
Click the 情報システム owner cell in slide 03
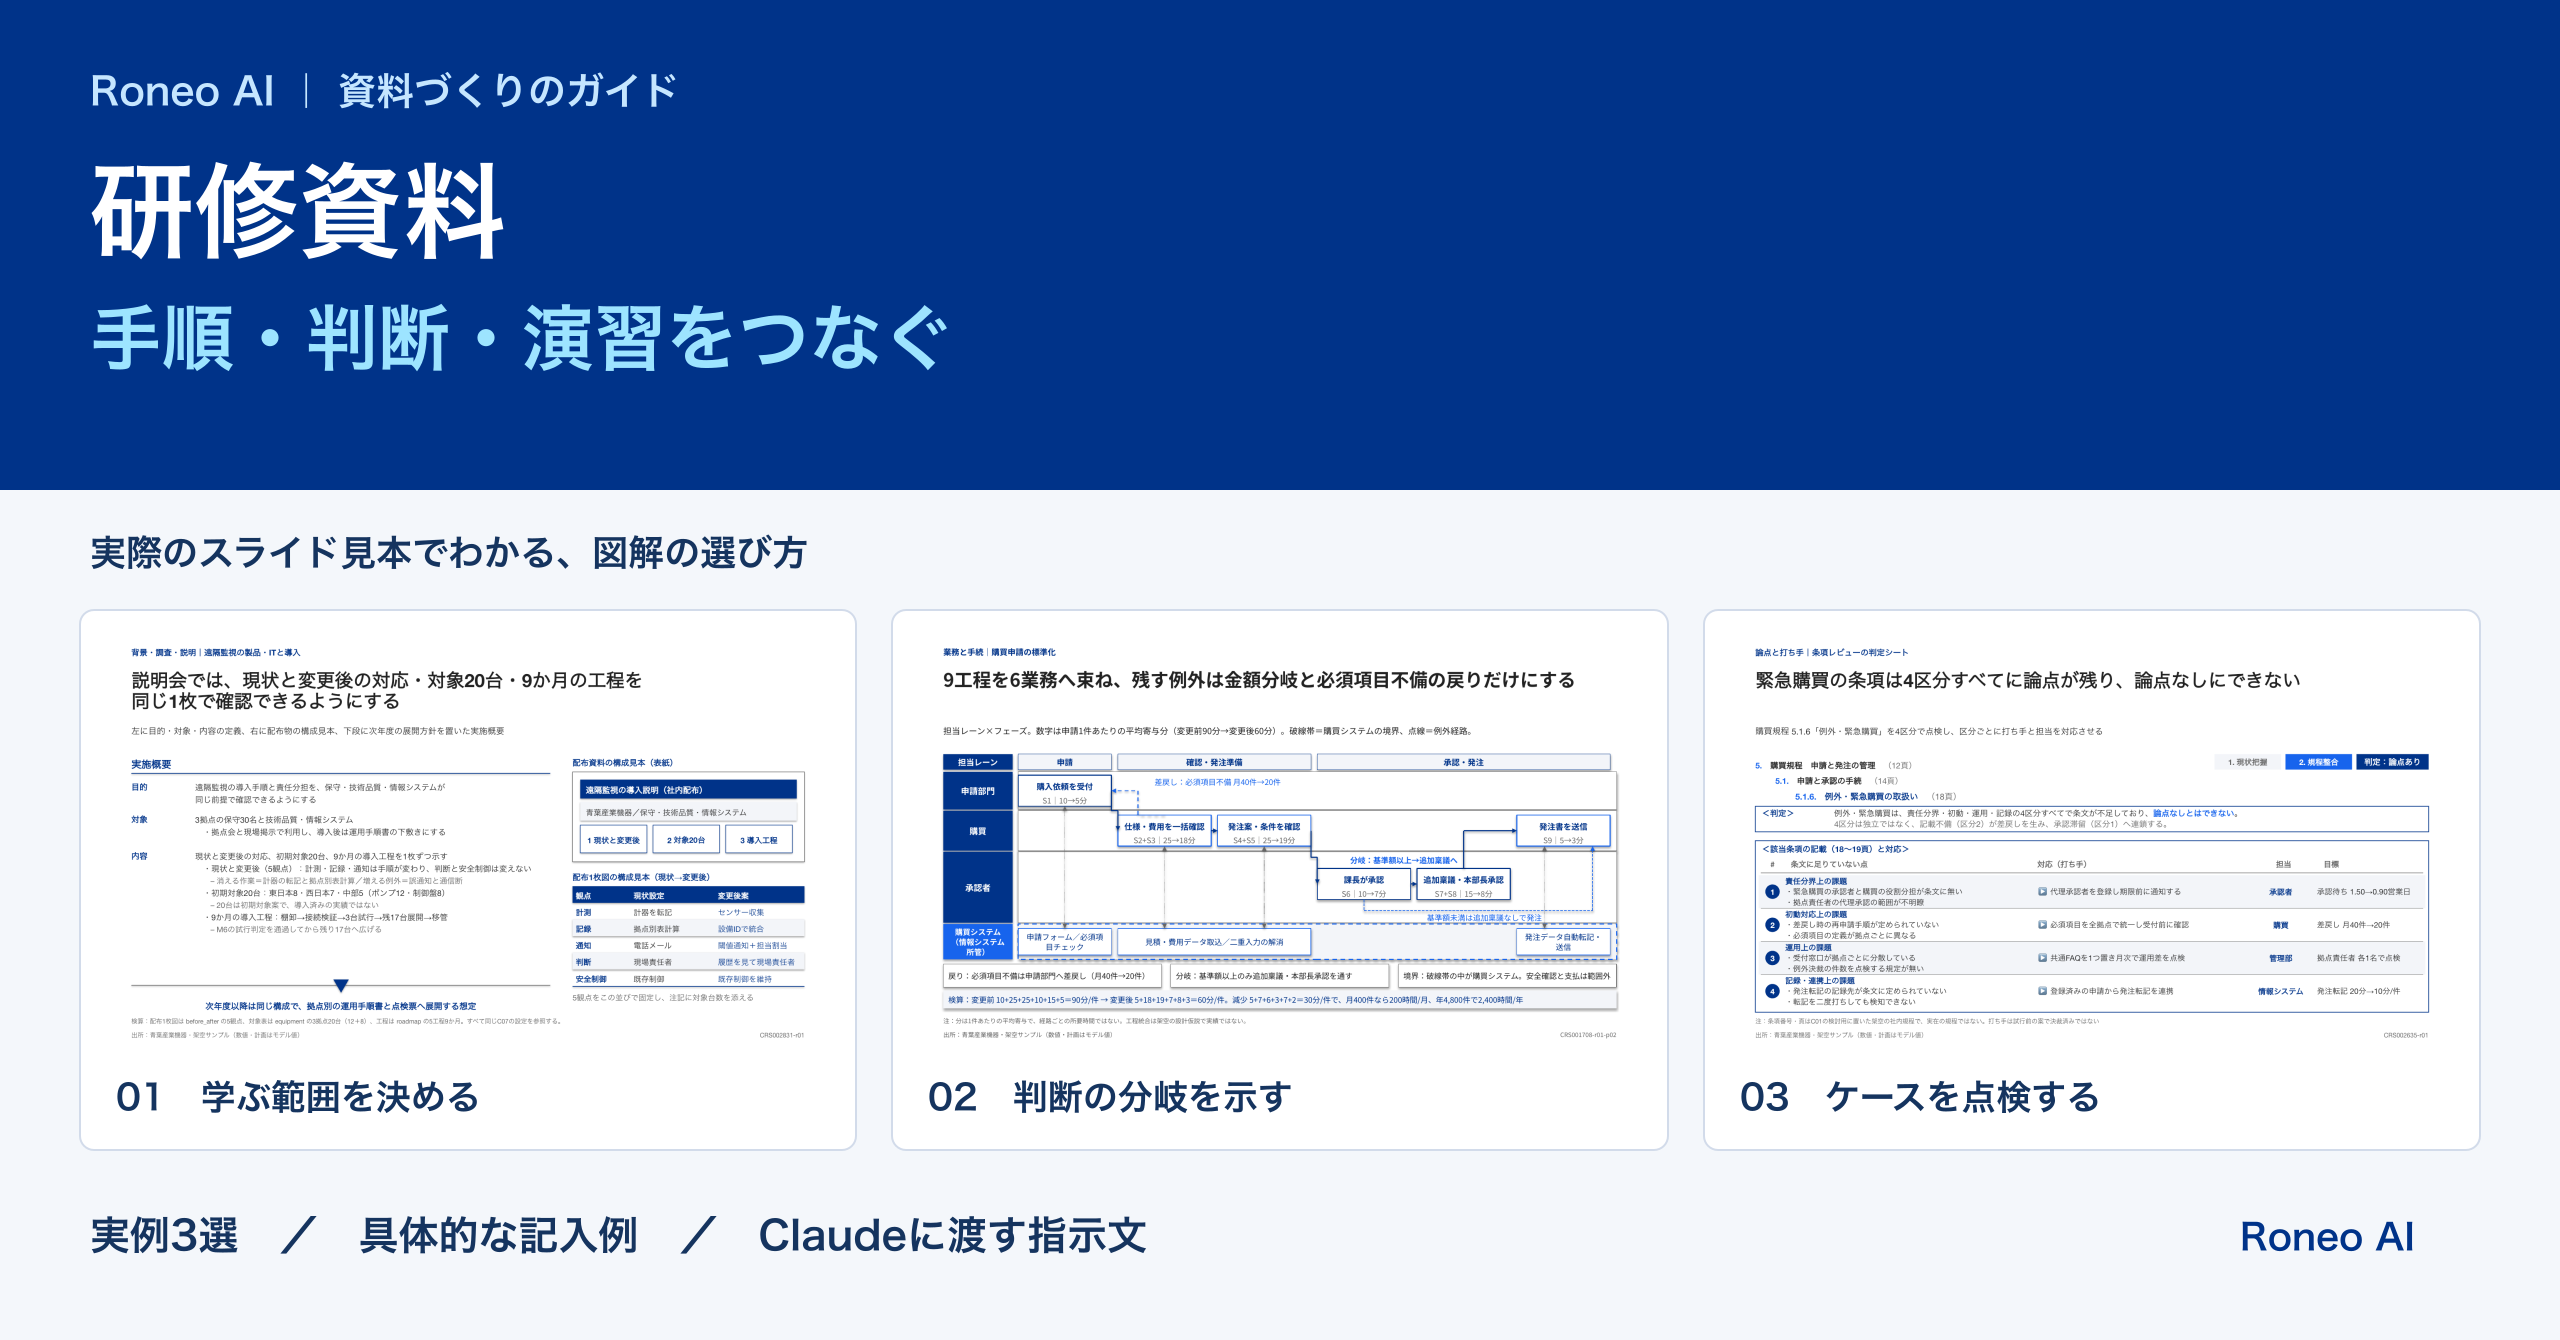pos(2280,991)
